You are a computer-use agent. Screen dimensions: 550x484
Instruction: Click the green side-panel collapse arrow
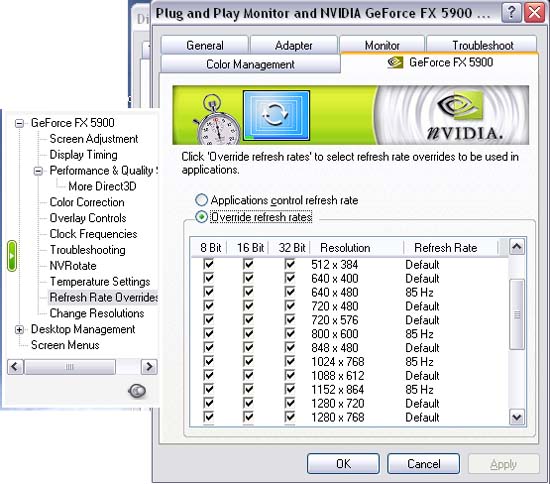pyautogui.click(x=12, y=256)
